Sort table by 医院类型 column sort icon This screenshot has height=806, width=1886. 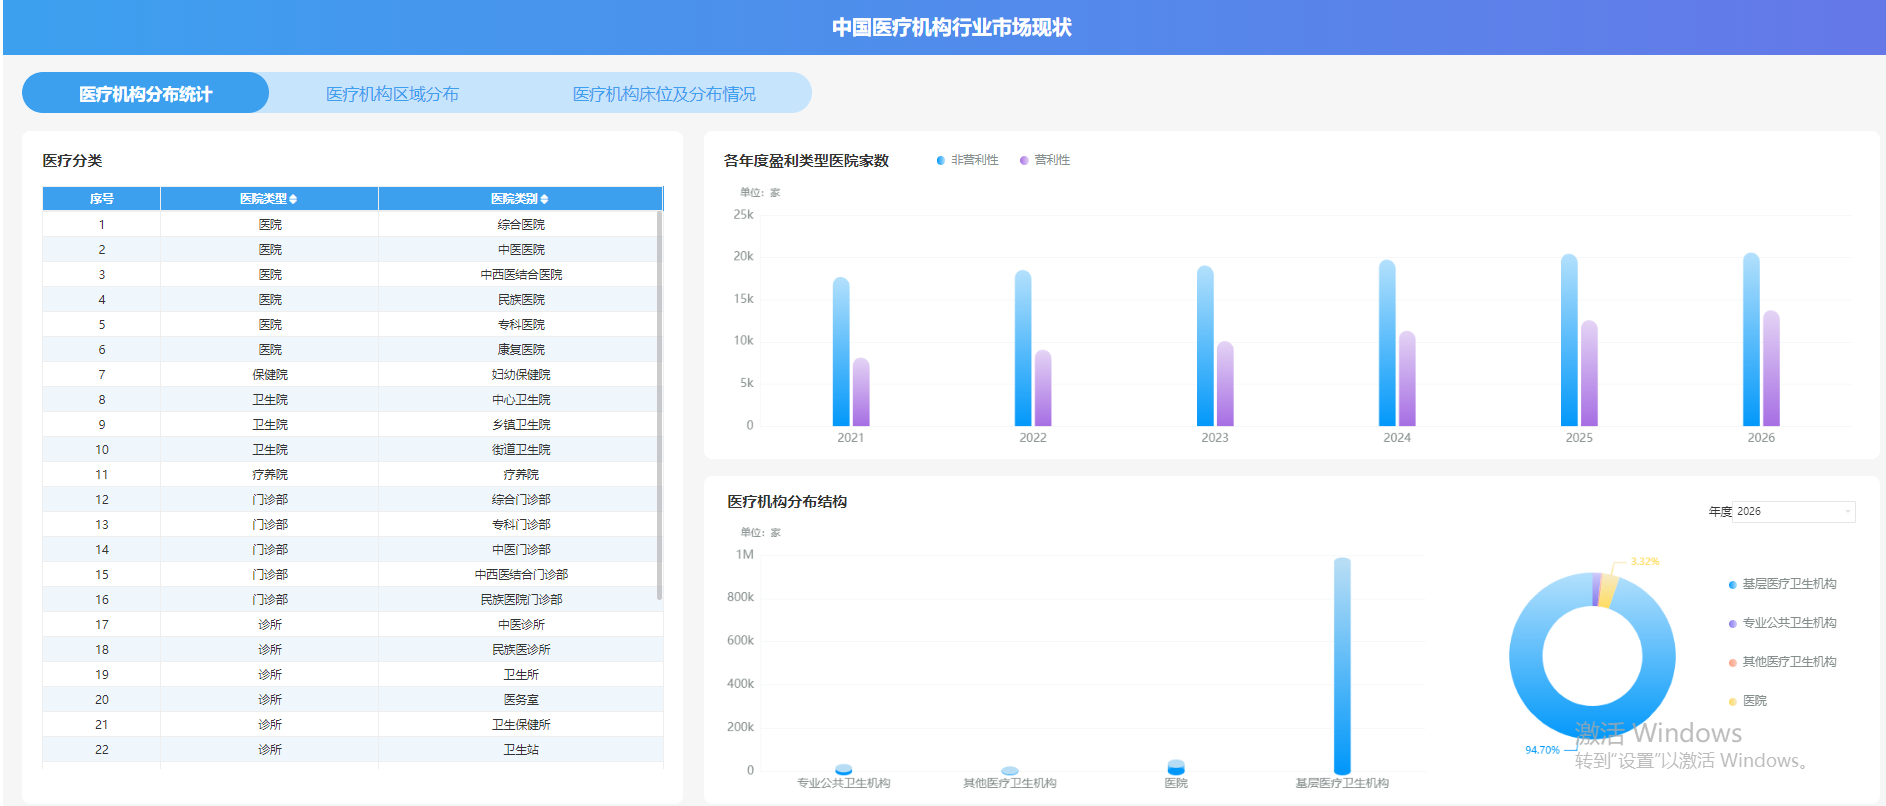293,199
